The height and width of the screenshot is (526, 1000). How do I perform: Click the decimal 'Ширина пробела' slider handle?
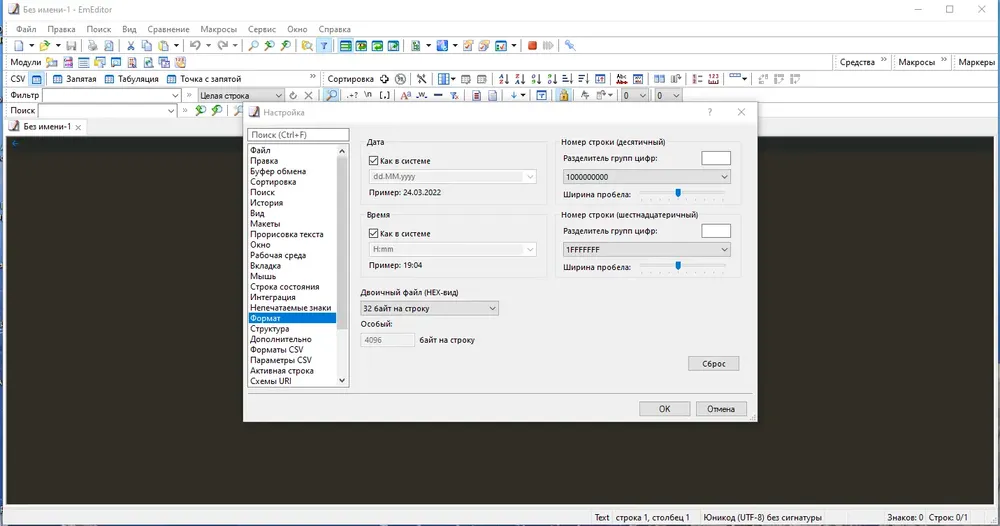[678, 193]
